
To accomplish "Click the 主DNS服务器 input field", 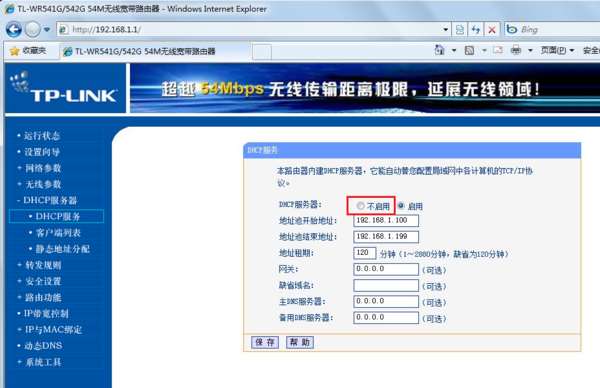I will point(386,301).
